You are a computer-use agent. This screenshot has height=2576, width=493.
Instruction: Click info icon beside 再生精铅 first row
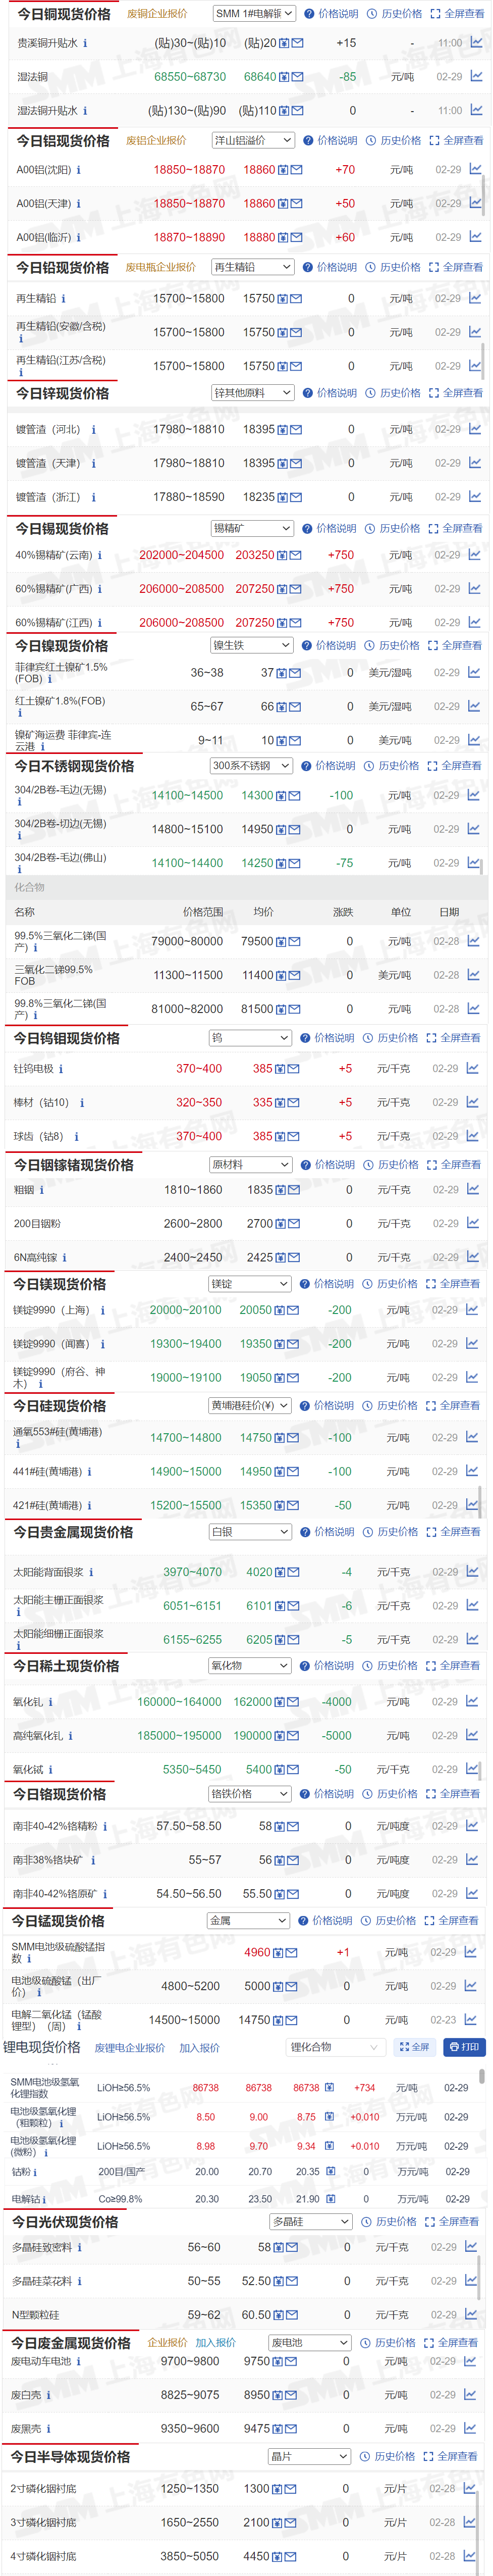(63, 298)
